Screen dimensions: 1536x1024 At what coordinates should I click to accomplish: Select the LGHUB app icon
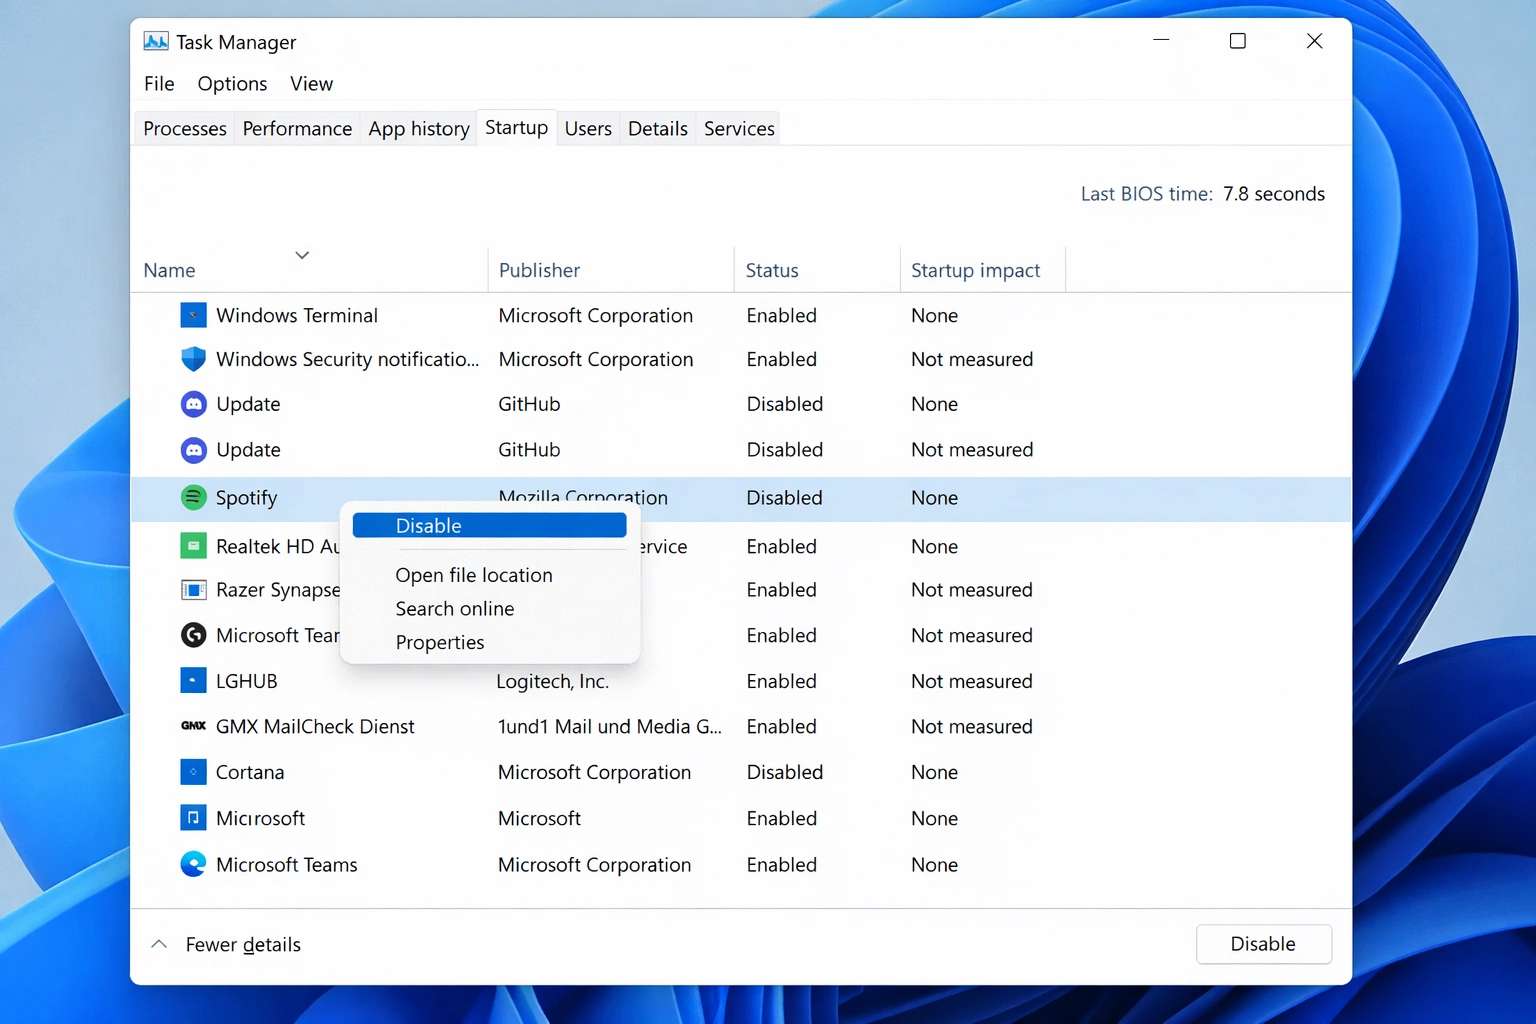(x=193, y=681)
